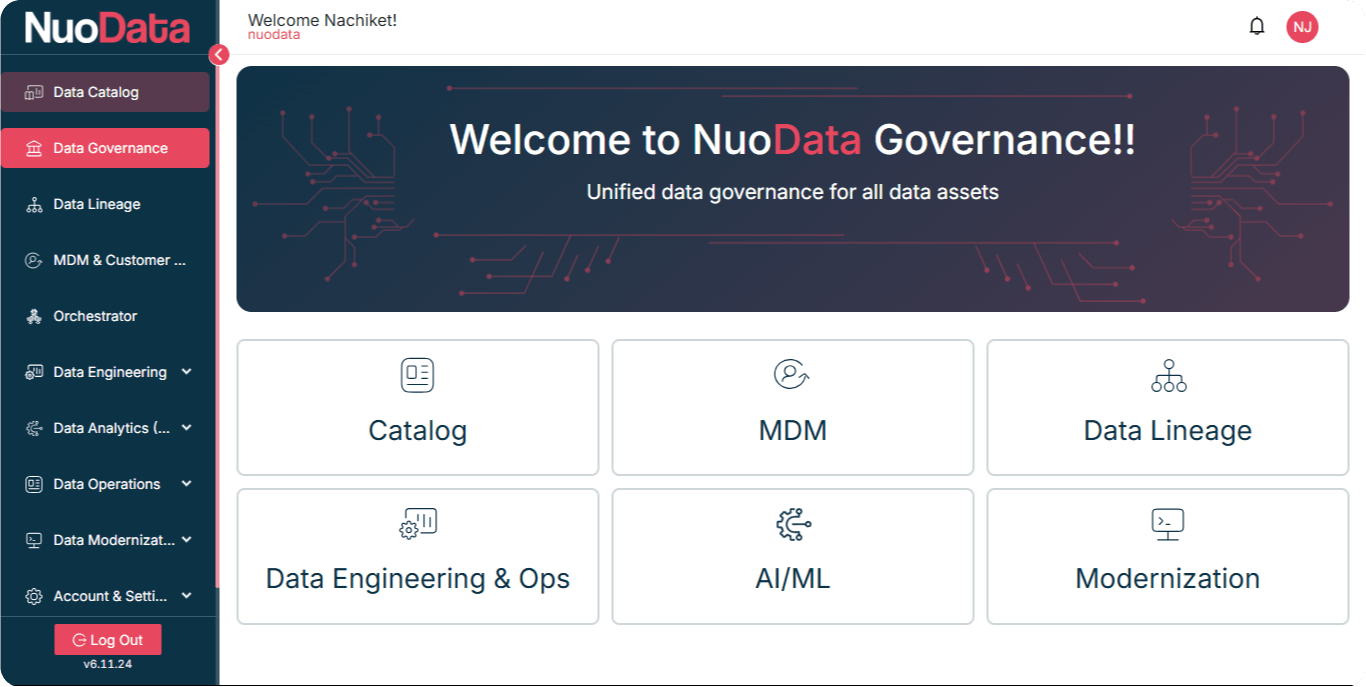This screenshot has height=687, width=1366.
Task: Click the Welcome to NuoData Governance banner heading
Action: tap(793, 140)
